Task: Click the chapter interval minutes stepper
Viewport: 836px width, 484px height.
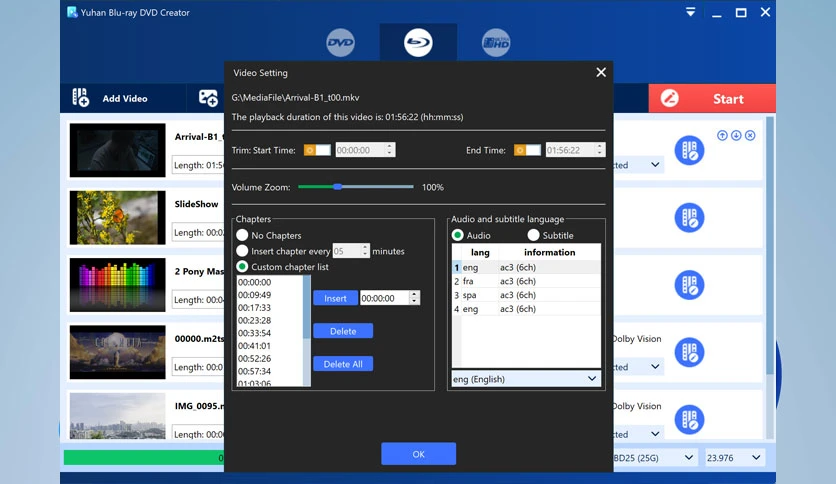Action: click(x=365, y=251)
